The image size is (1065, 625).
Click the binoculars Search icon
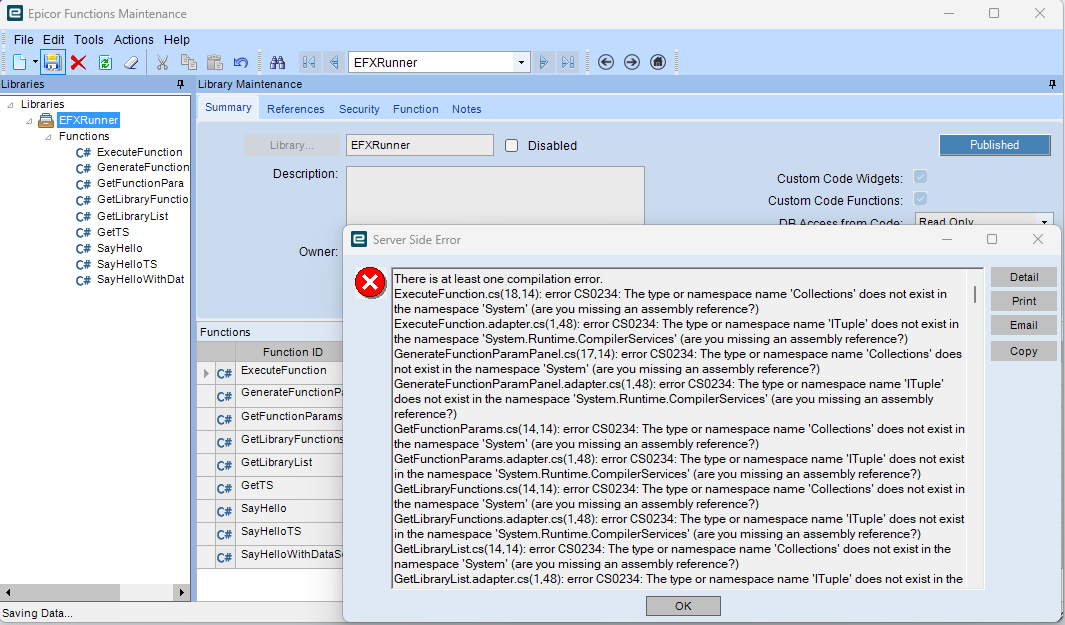pos(277,62)
